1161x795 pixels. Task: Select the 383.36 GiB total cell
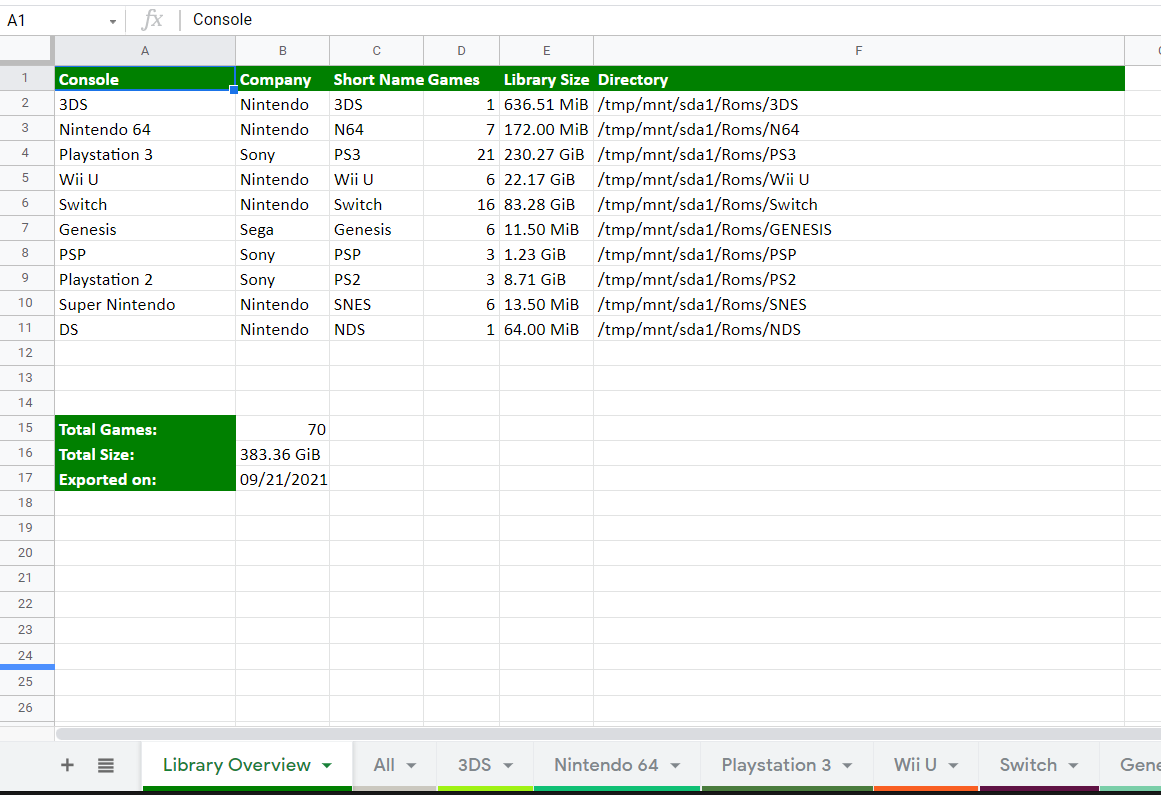283,454
